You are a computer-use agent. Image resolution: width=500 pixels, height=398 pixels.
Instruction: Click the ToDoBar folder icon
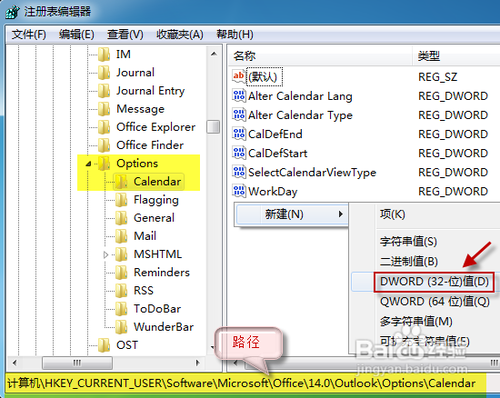[x=121, y=309]
